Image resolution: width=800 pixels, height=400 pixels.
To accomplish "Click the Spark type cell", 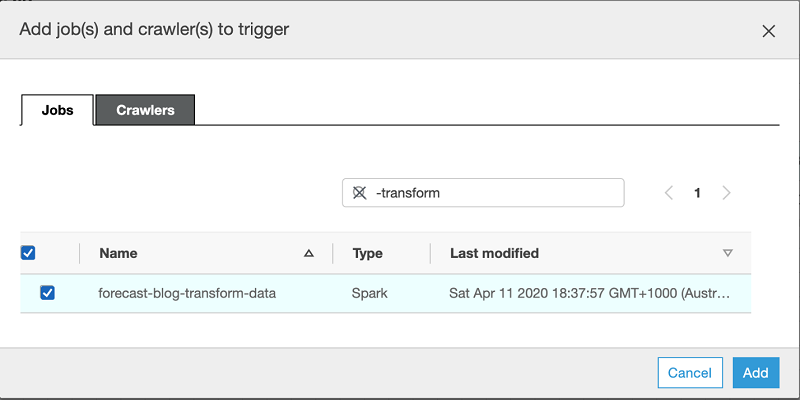I will click(x=369, y=294).
